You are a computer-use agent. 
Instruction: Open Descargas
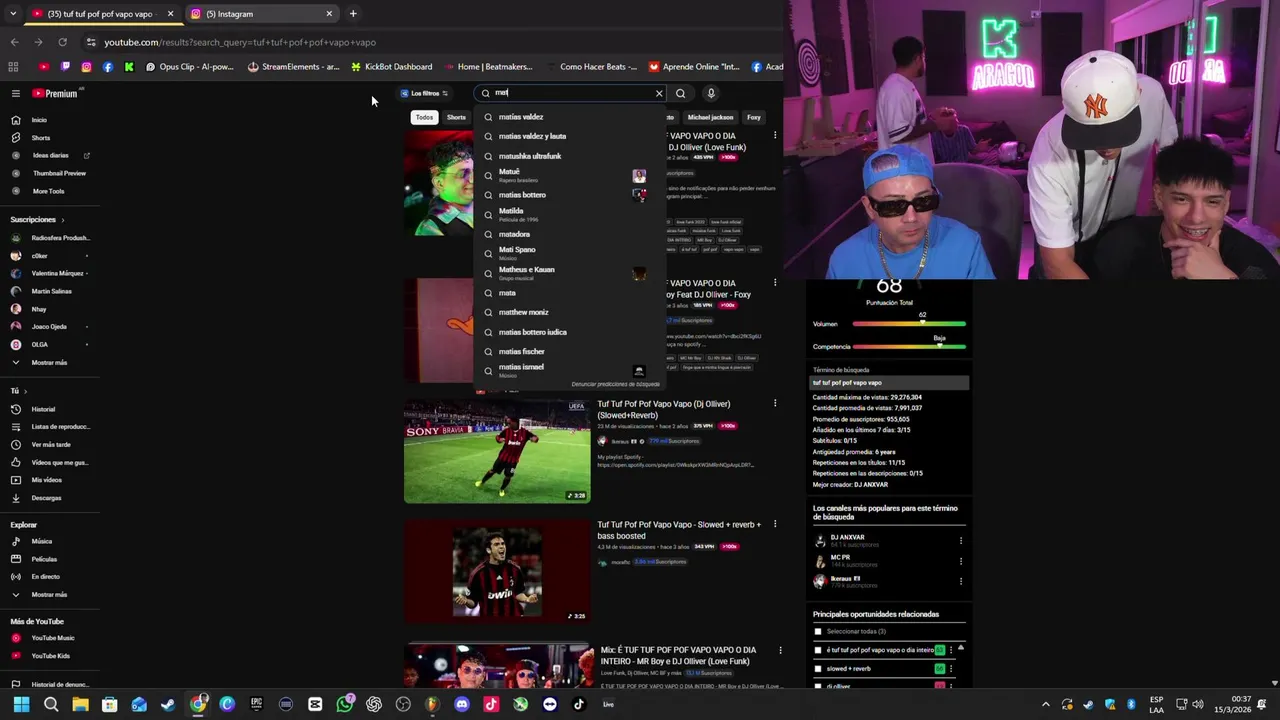coord(46,498)
